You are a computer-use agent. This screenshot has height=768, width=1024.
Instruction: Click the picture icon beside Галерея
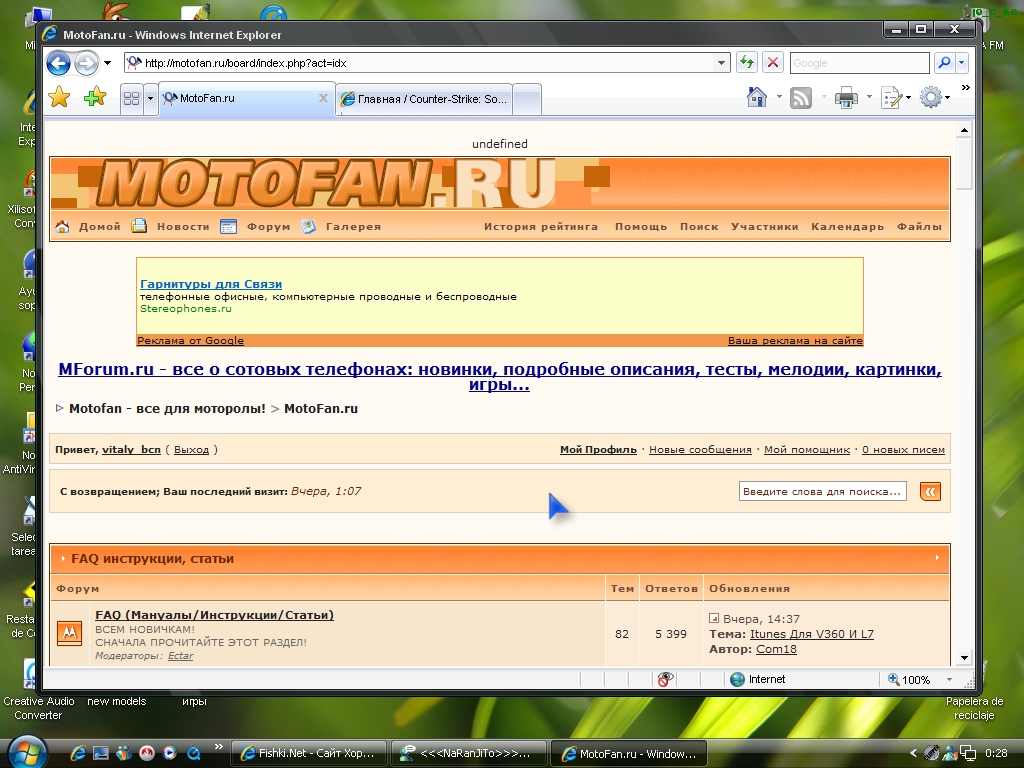309,226
